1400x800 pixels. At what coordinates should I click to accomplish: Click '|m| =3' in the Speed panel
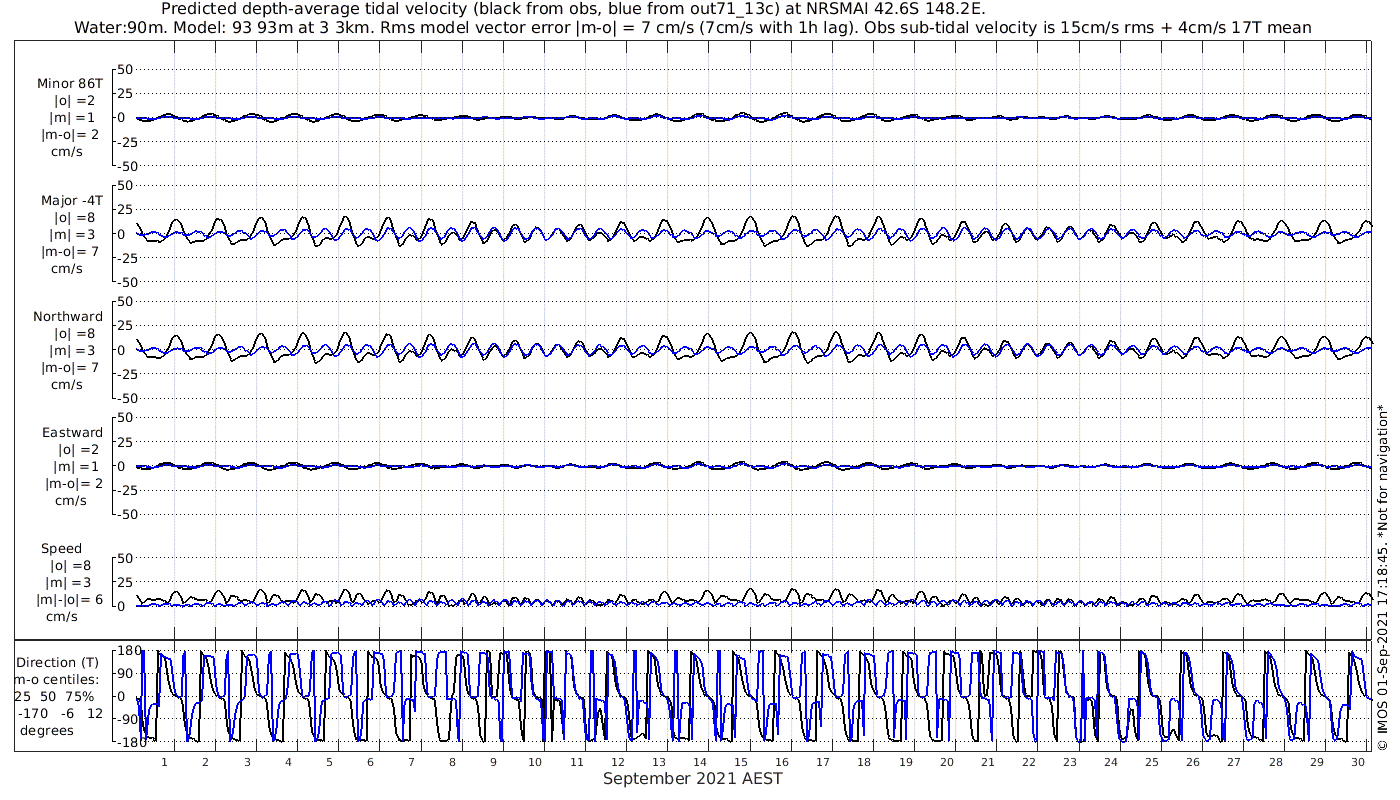pos(71,583)
